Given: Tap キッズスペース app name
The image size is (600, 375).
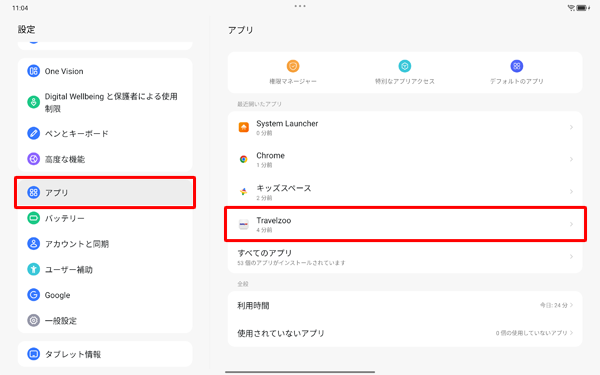Looking at the screenshot, I should [284, 188].
